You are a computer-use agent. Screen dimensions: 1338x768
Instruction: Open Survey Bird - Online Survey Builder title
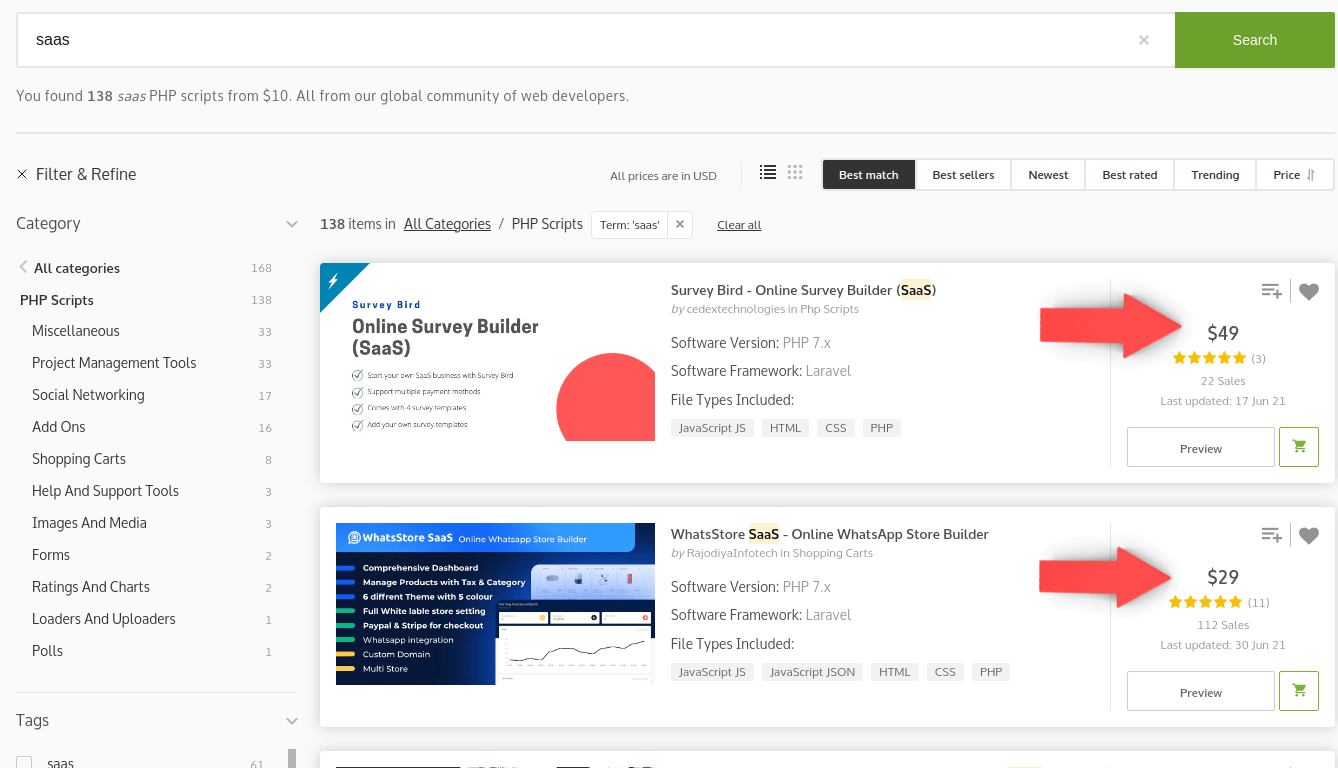pyautogui.click(x=803, y=290)
